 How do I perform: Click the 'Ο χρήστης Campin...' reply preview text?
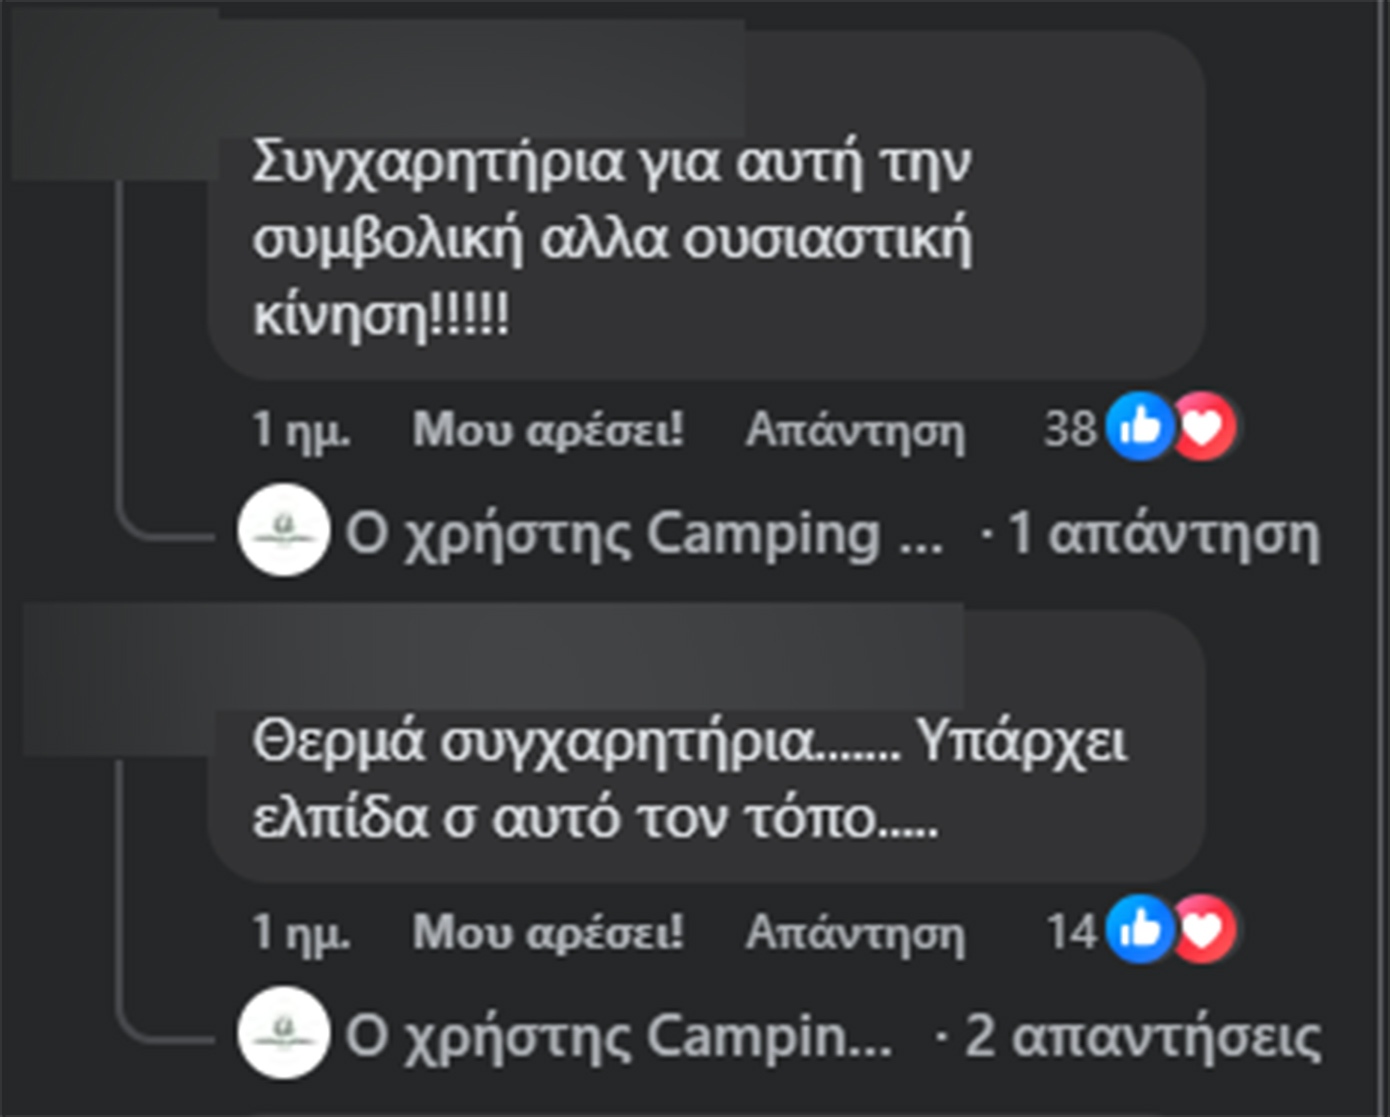tap(618, 1036)
